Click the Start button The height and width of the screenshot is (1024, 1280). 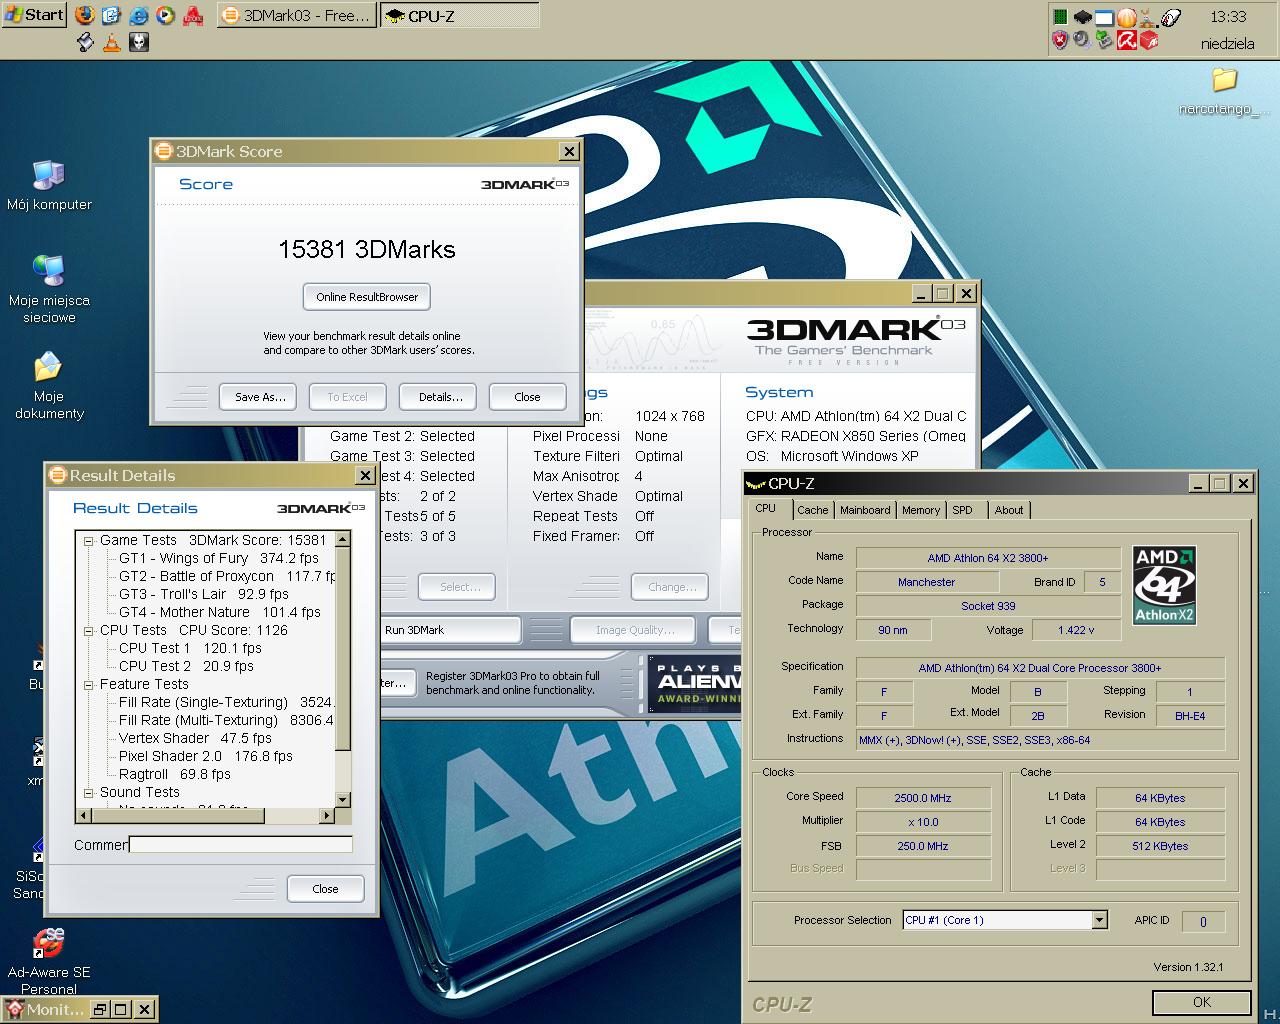click(35, 15)
